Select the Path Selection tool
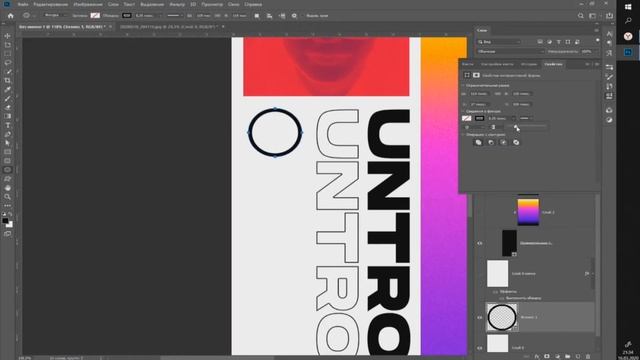Screen dimensions: 640x360 7,143
